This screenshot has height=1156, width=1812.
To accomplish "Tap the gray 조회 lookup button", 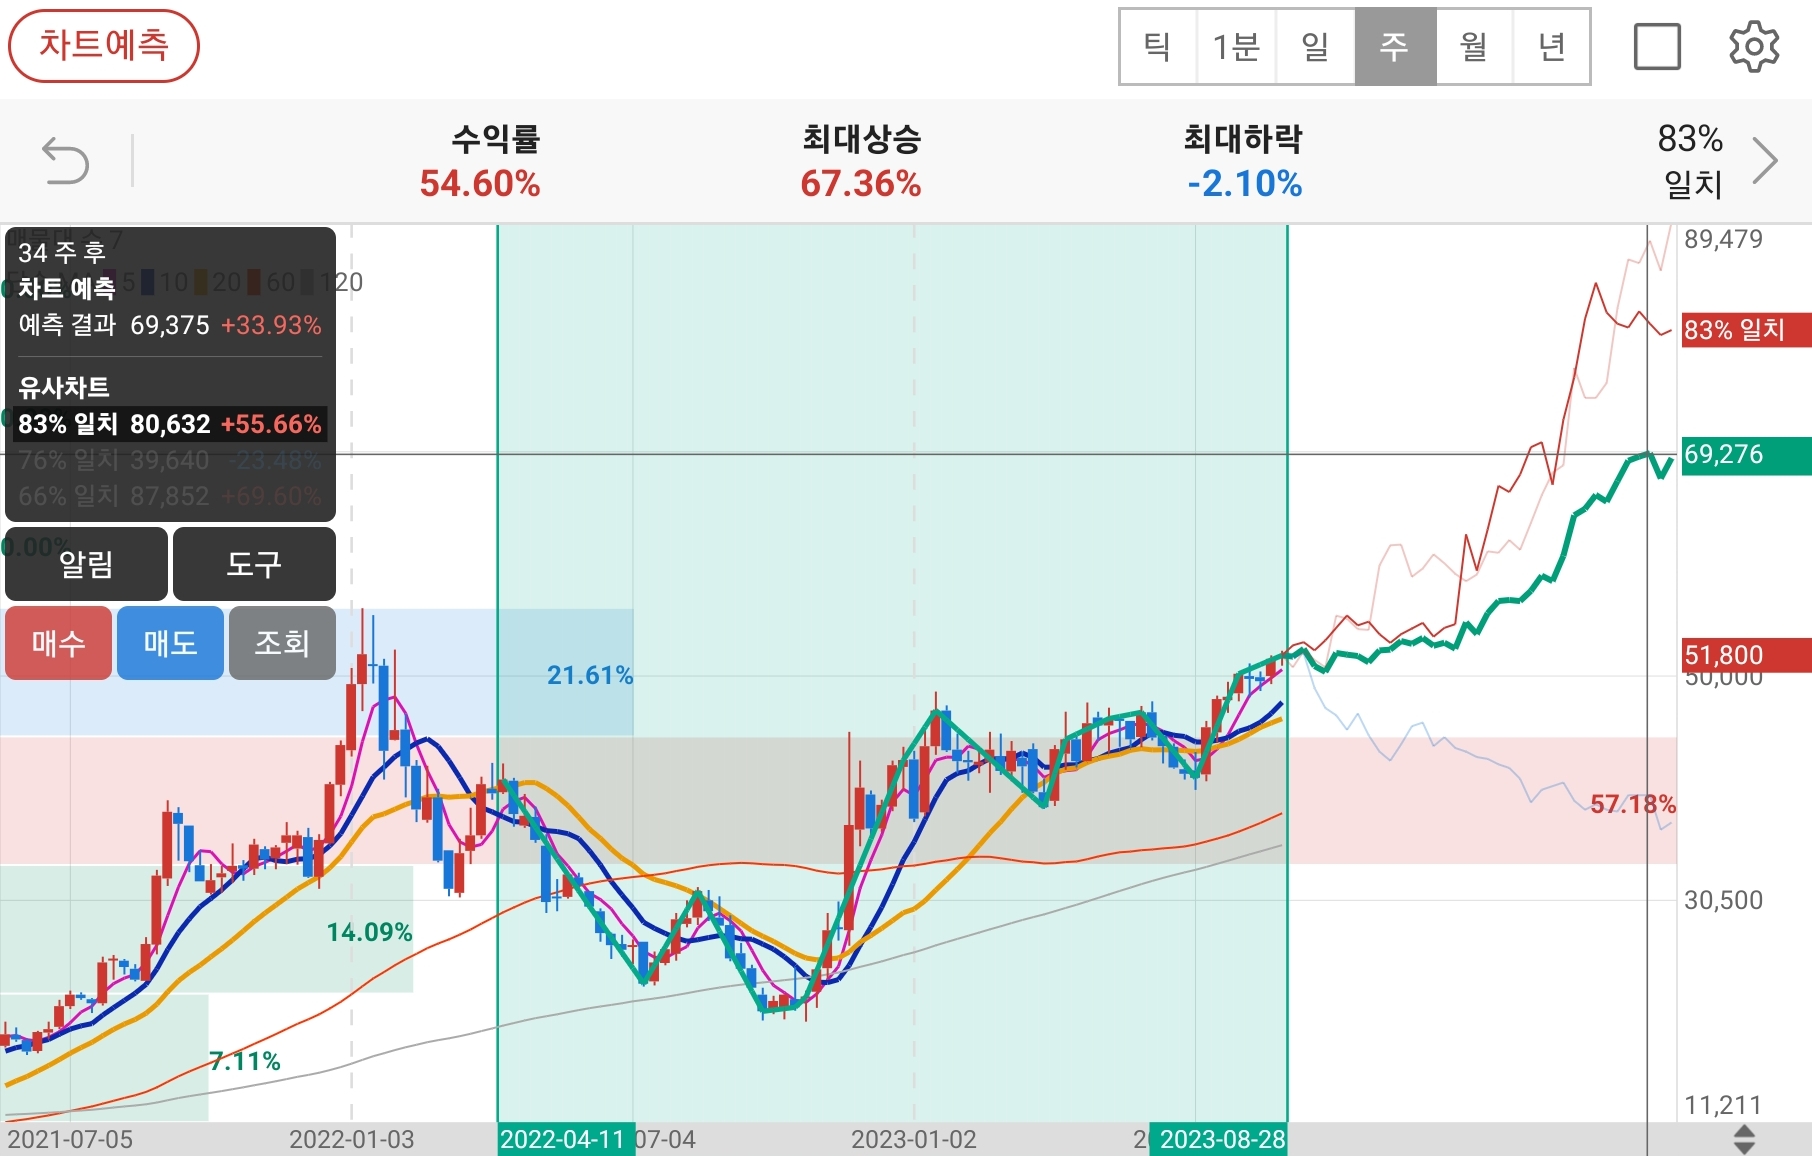I will (282, 643).
